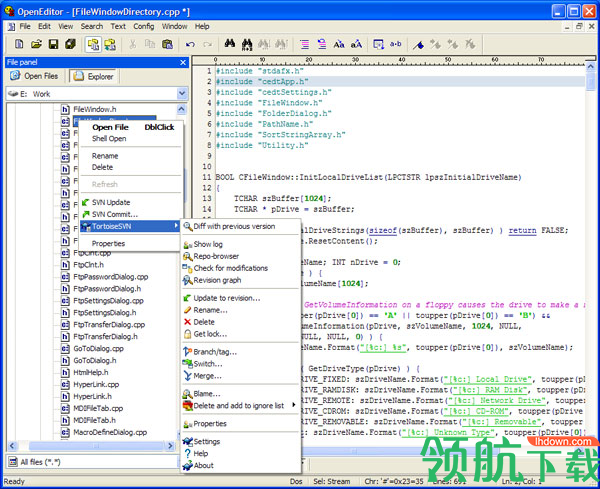Click the 'Aa' change case icon
The height and width of the screenshot is (489, 600).
coord(339,44)
